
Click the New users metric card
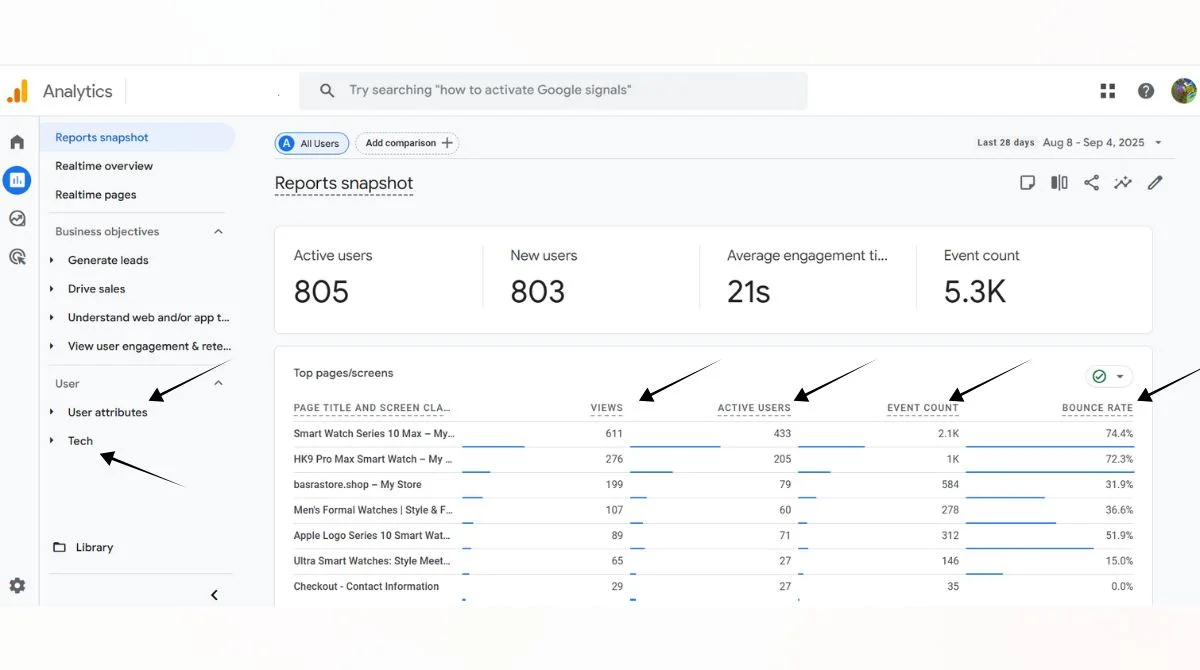[591, 278]
